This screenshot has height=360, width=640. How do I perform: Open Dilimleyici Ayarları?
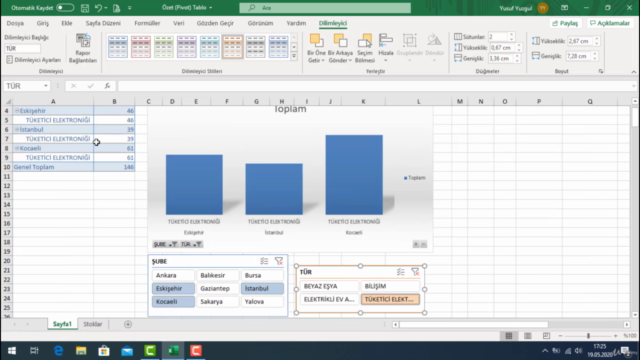coord(33,60)
